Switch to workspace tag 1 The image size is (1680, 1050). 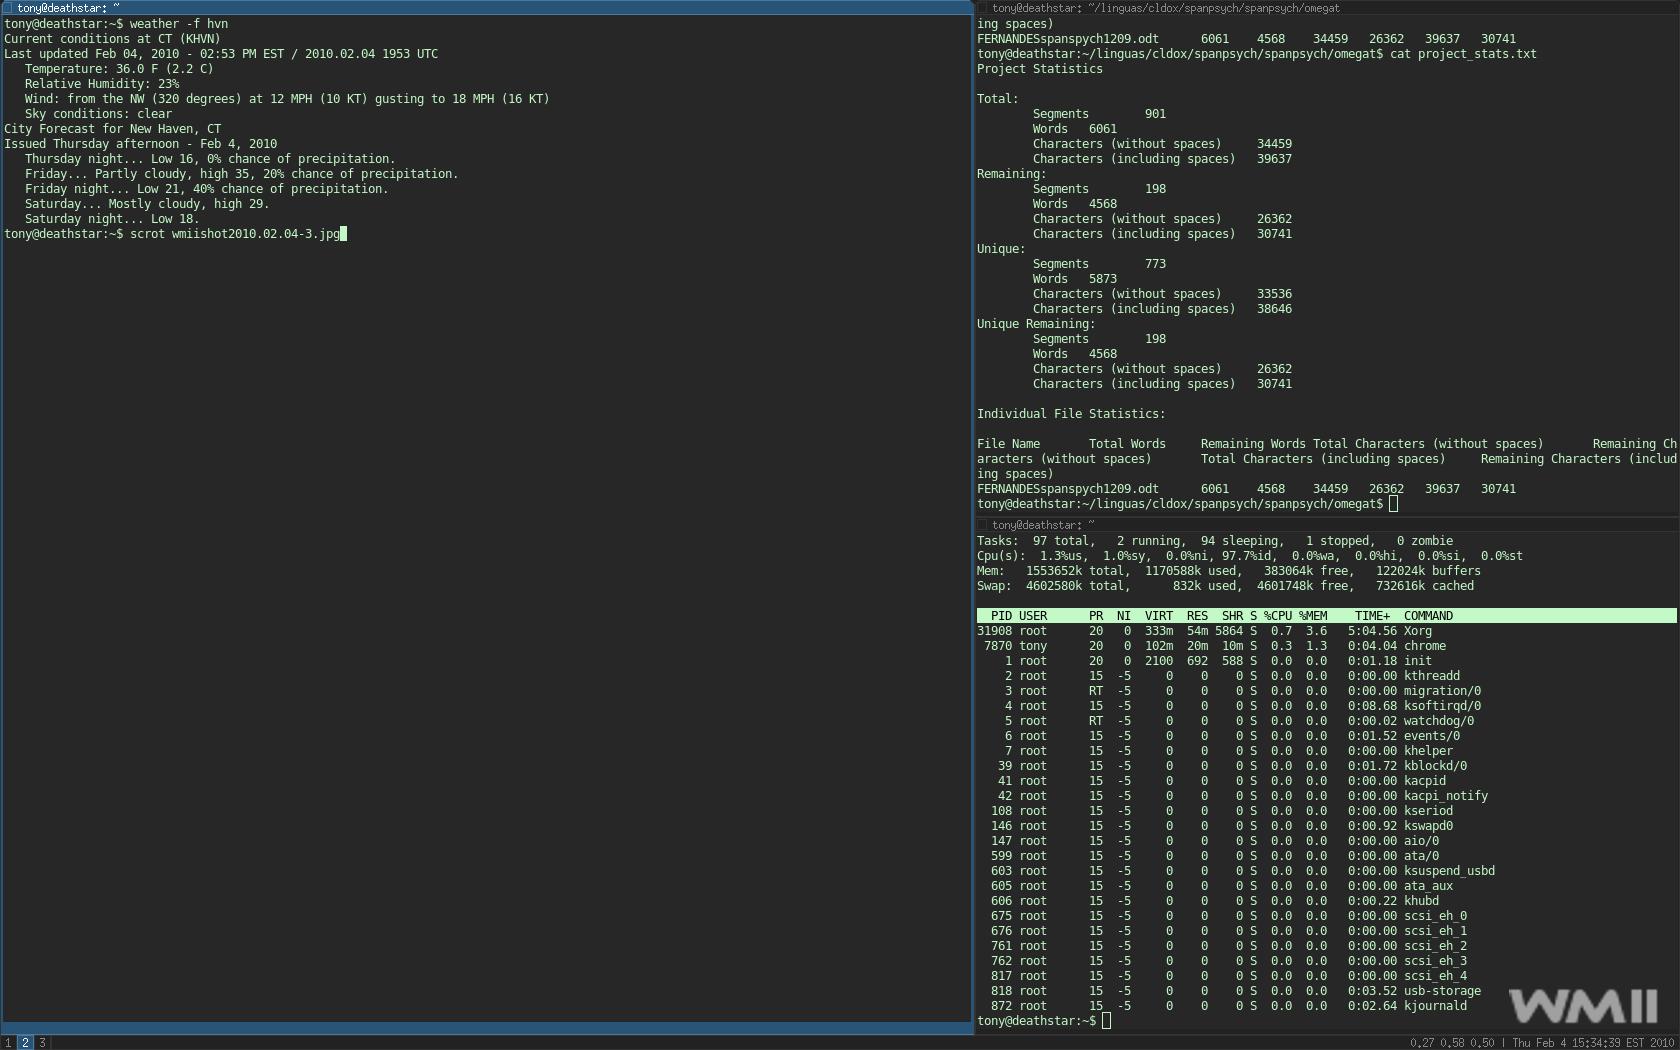coord(8,1042)
